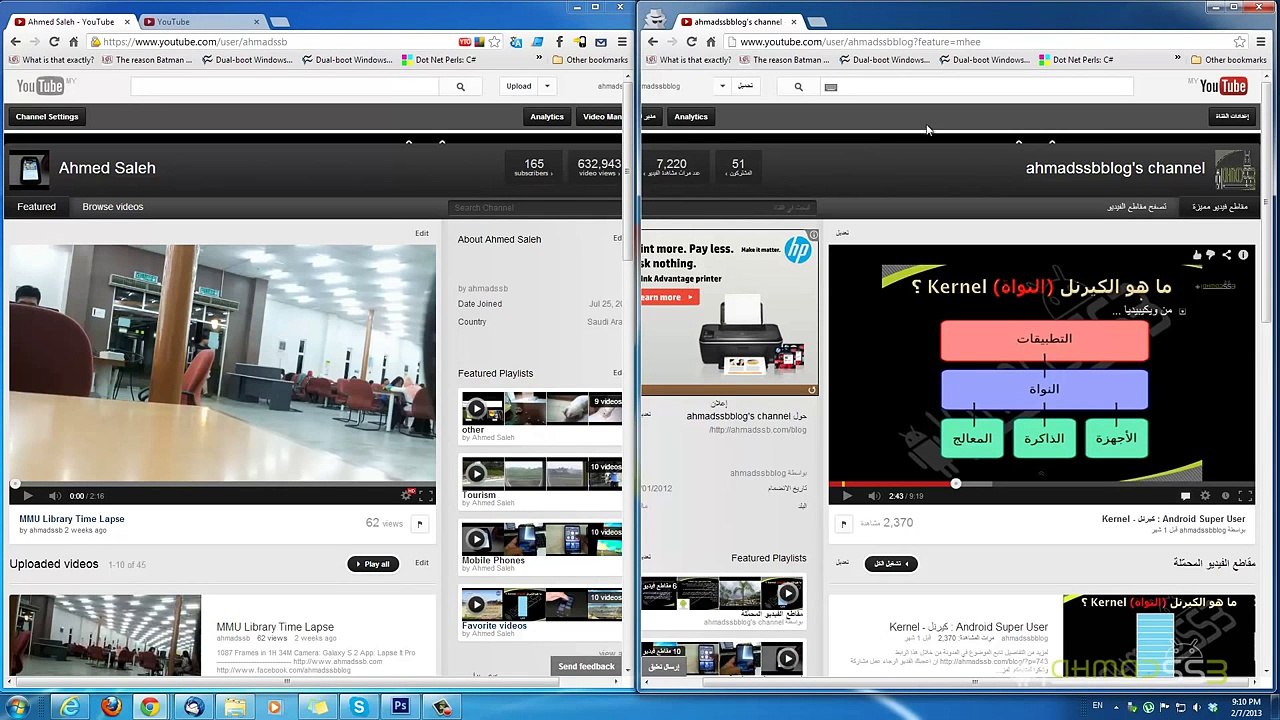Select ahmadssbblog's channel tab in right window

point(737,21)
